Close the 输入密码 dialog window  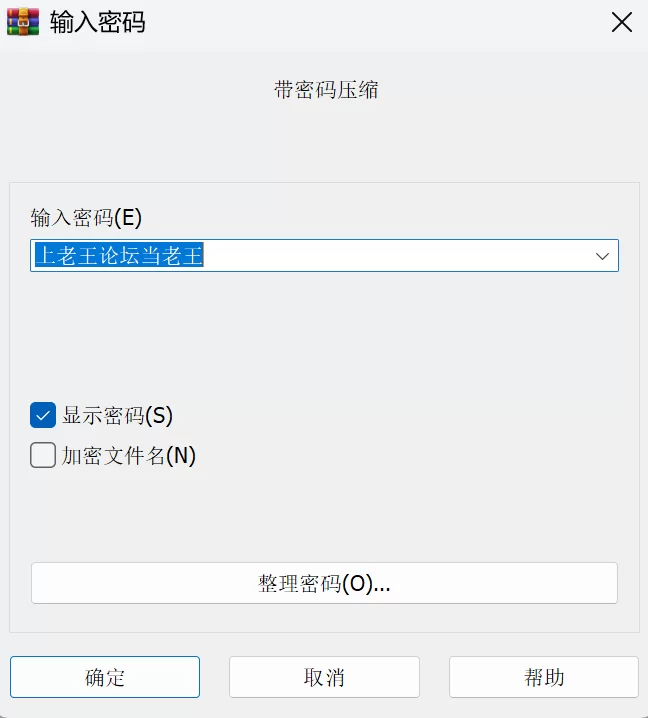coord(621,23)
